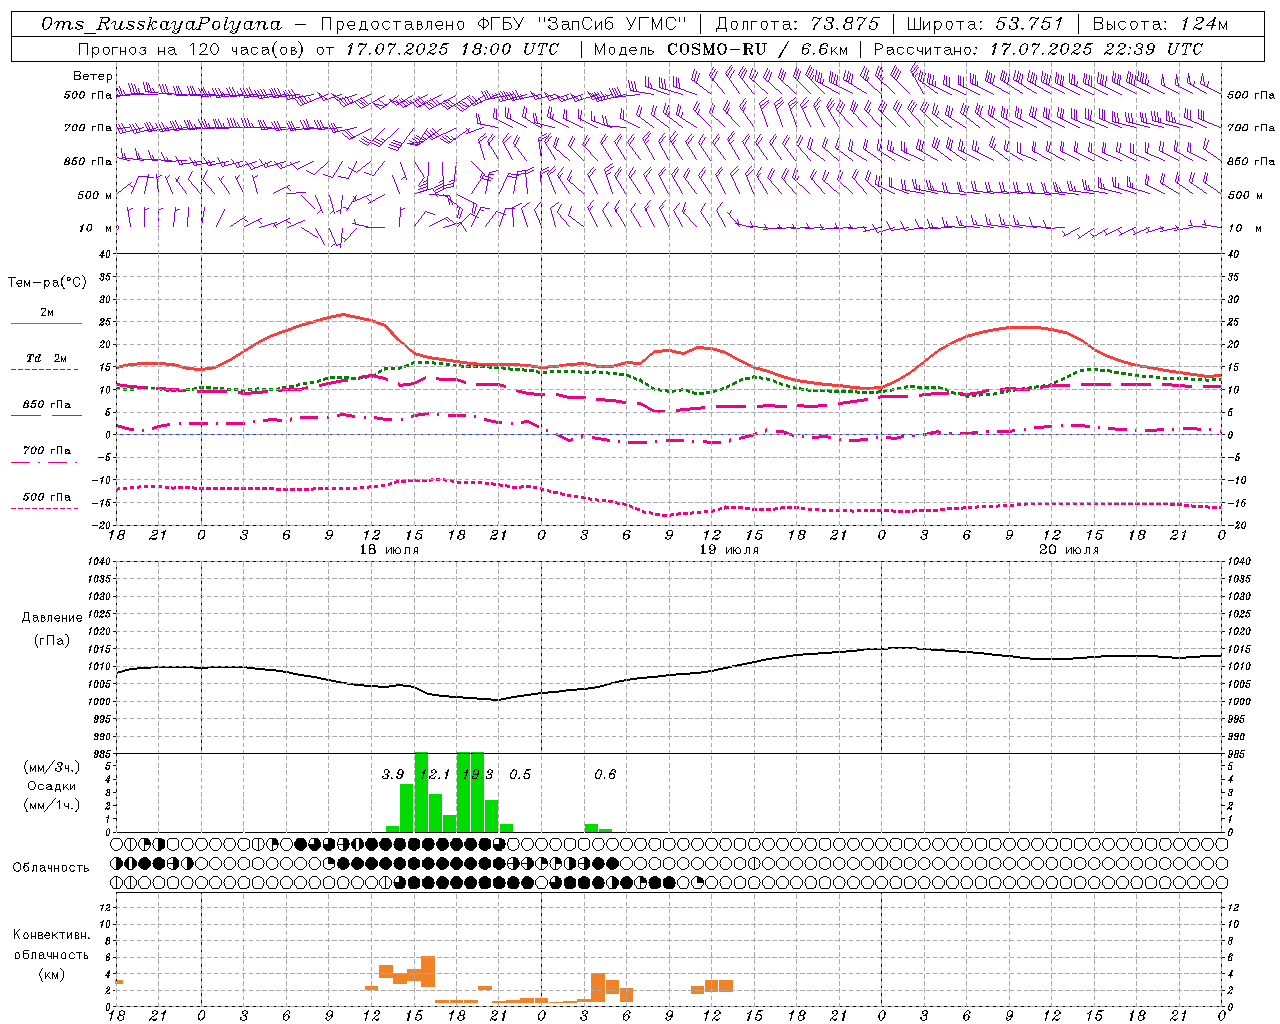Screen dimensions: 1280x1024
Task: Select the "18 июля" date label
Action: coord(389,550)
